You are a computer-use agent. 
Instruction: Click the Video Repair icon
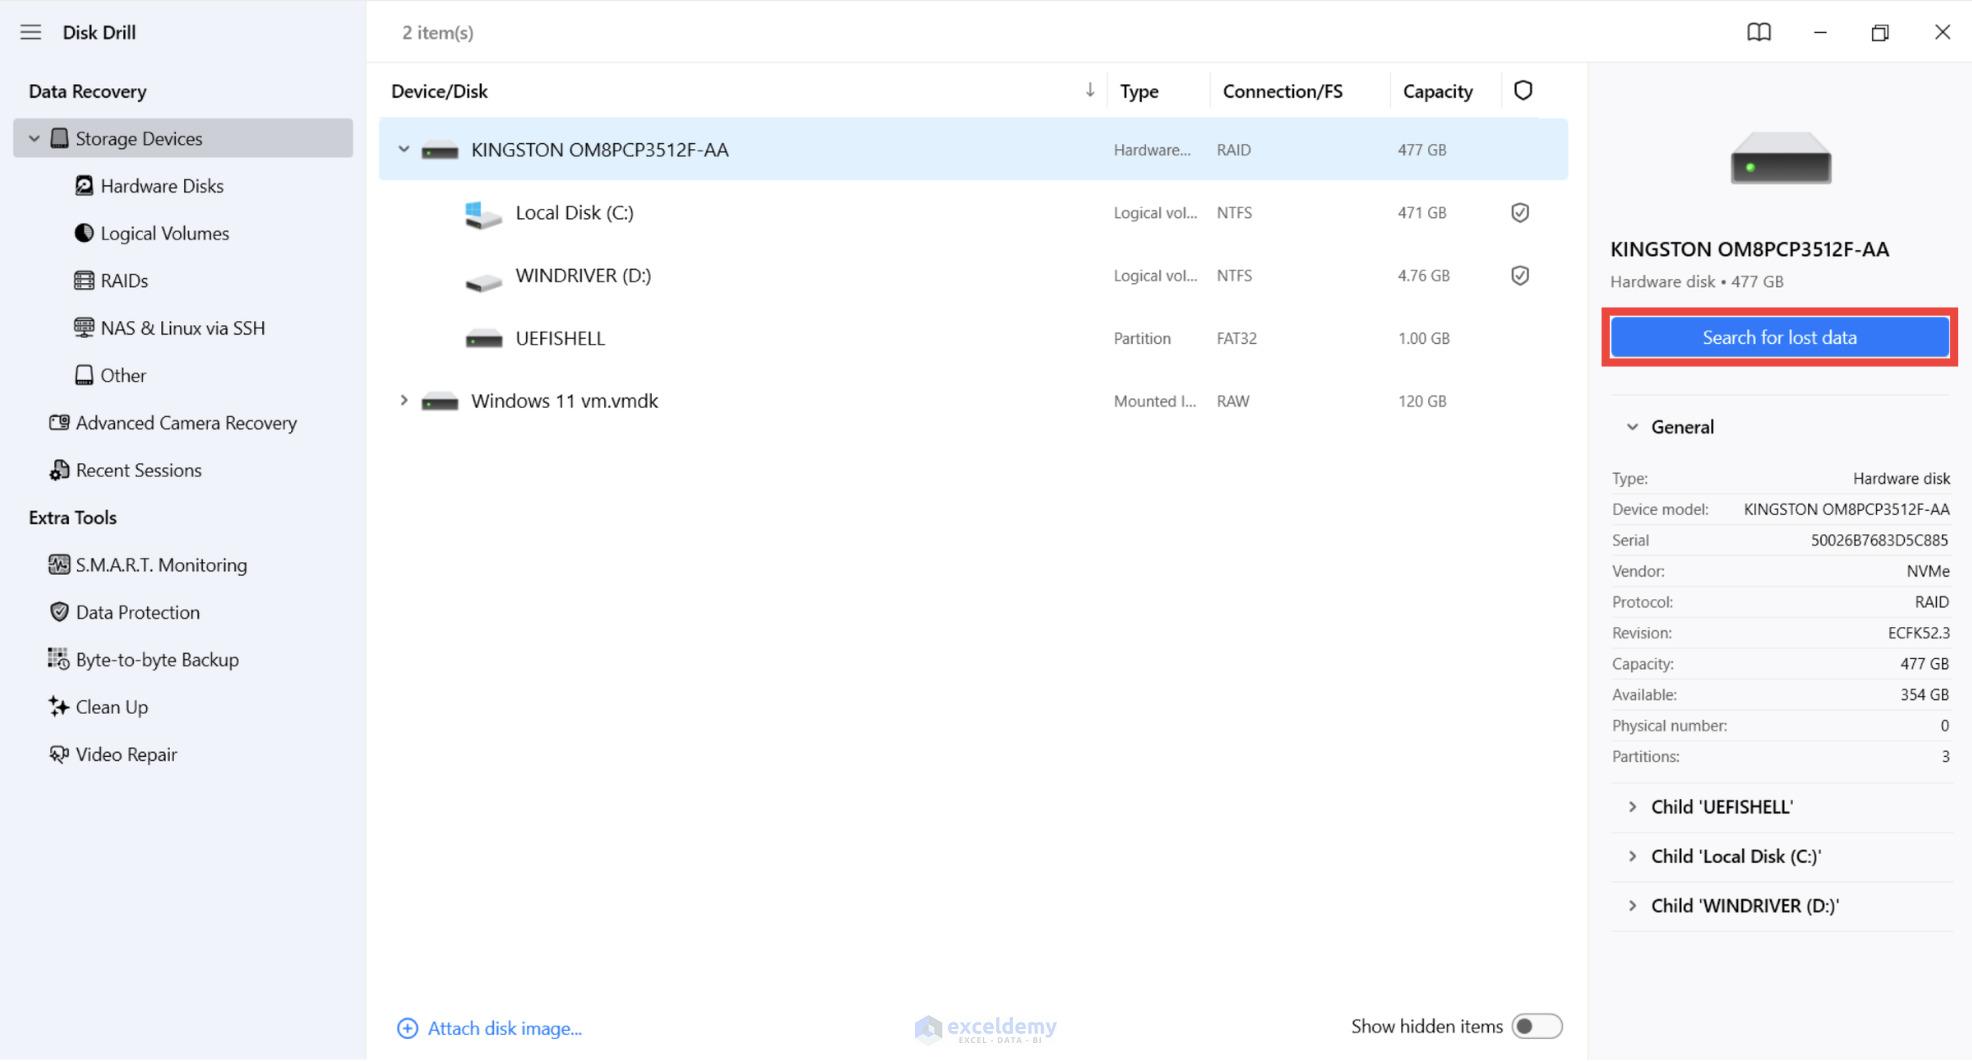tap(59, 754)
